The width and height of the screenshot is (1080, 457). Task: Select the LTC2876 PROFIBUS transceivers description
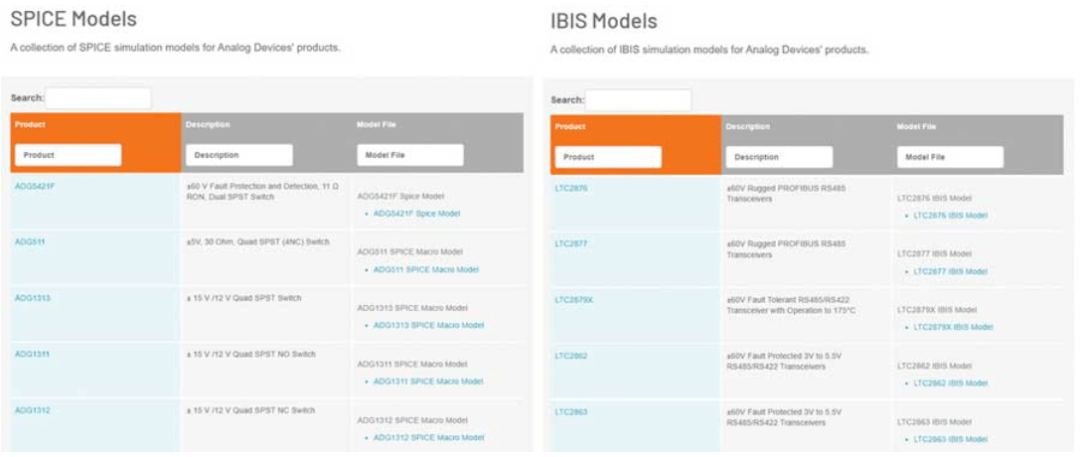pyautogui.click(x=786, y=193)
